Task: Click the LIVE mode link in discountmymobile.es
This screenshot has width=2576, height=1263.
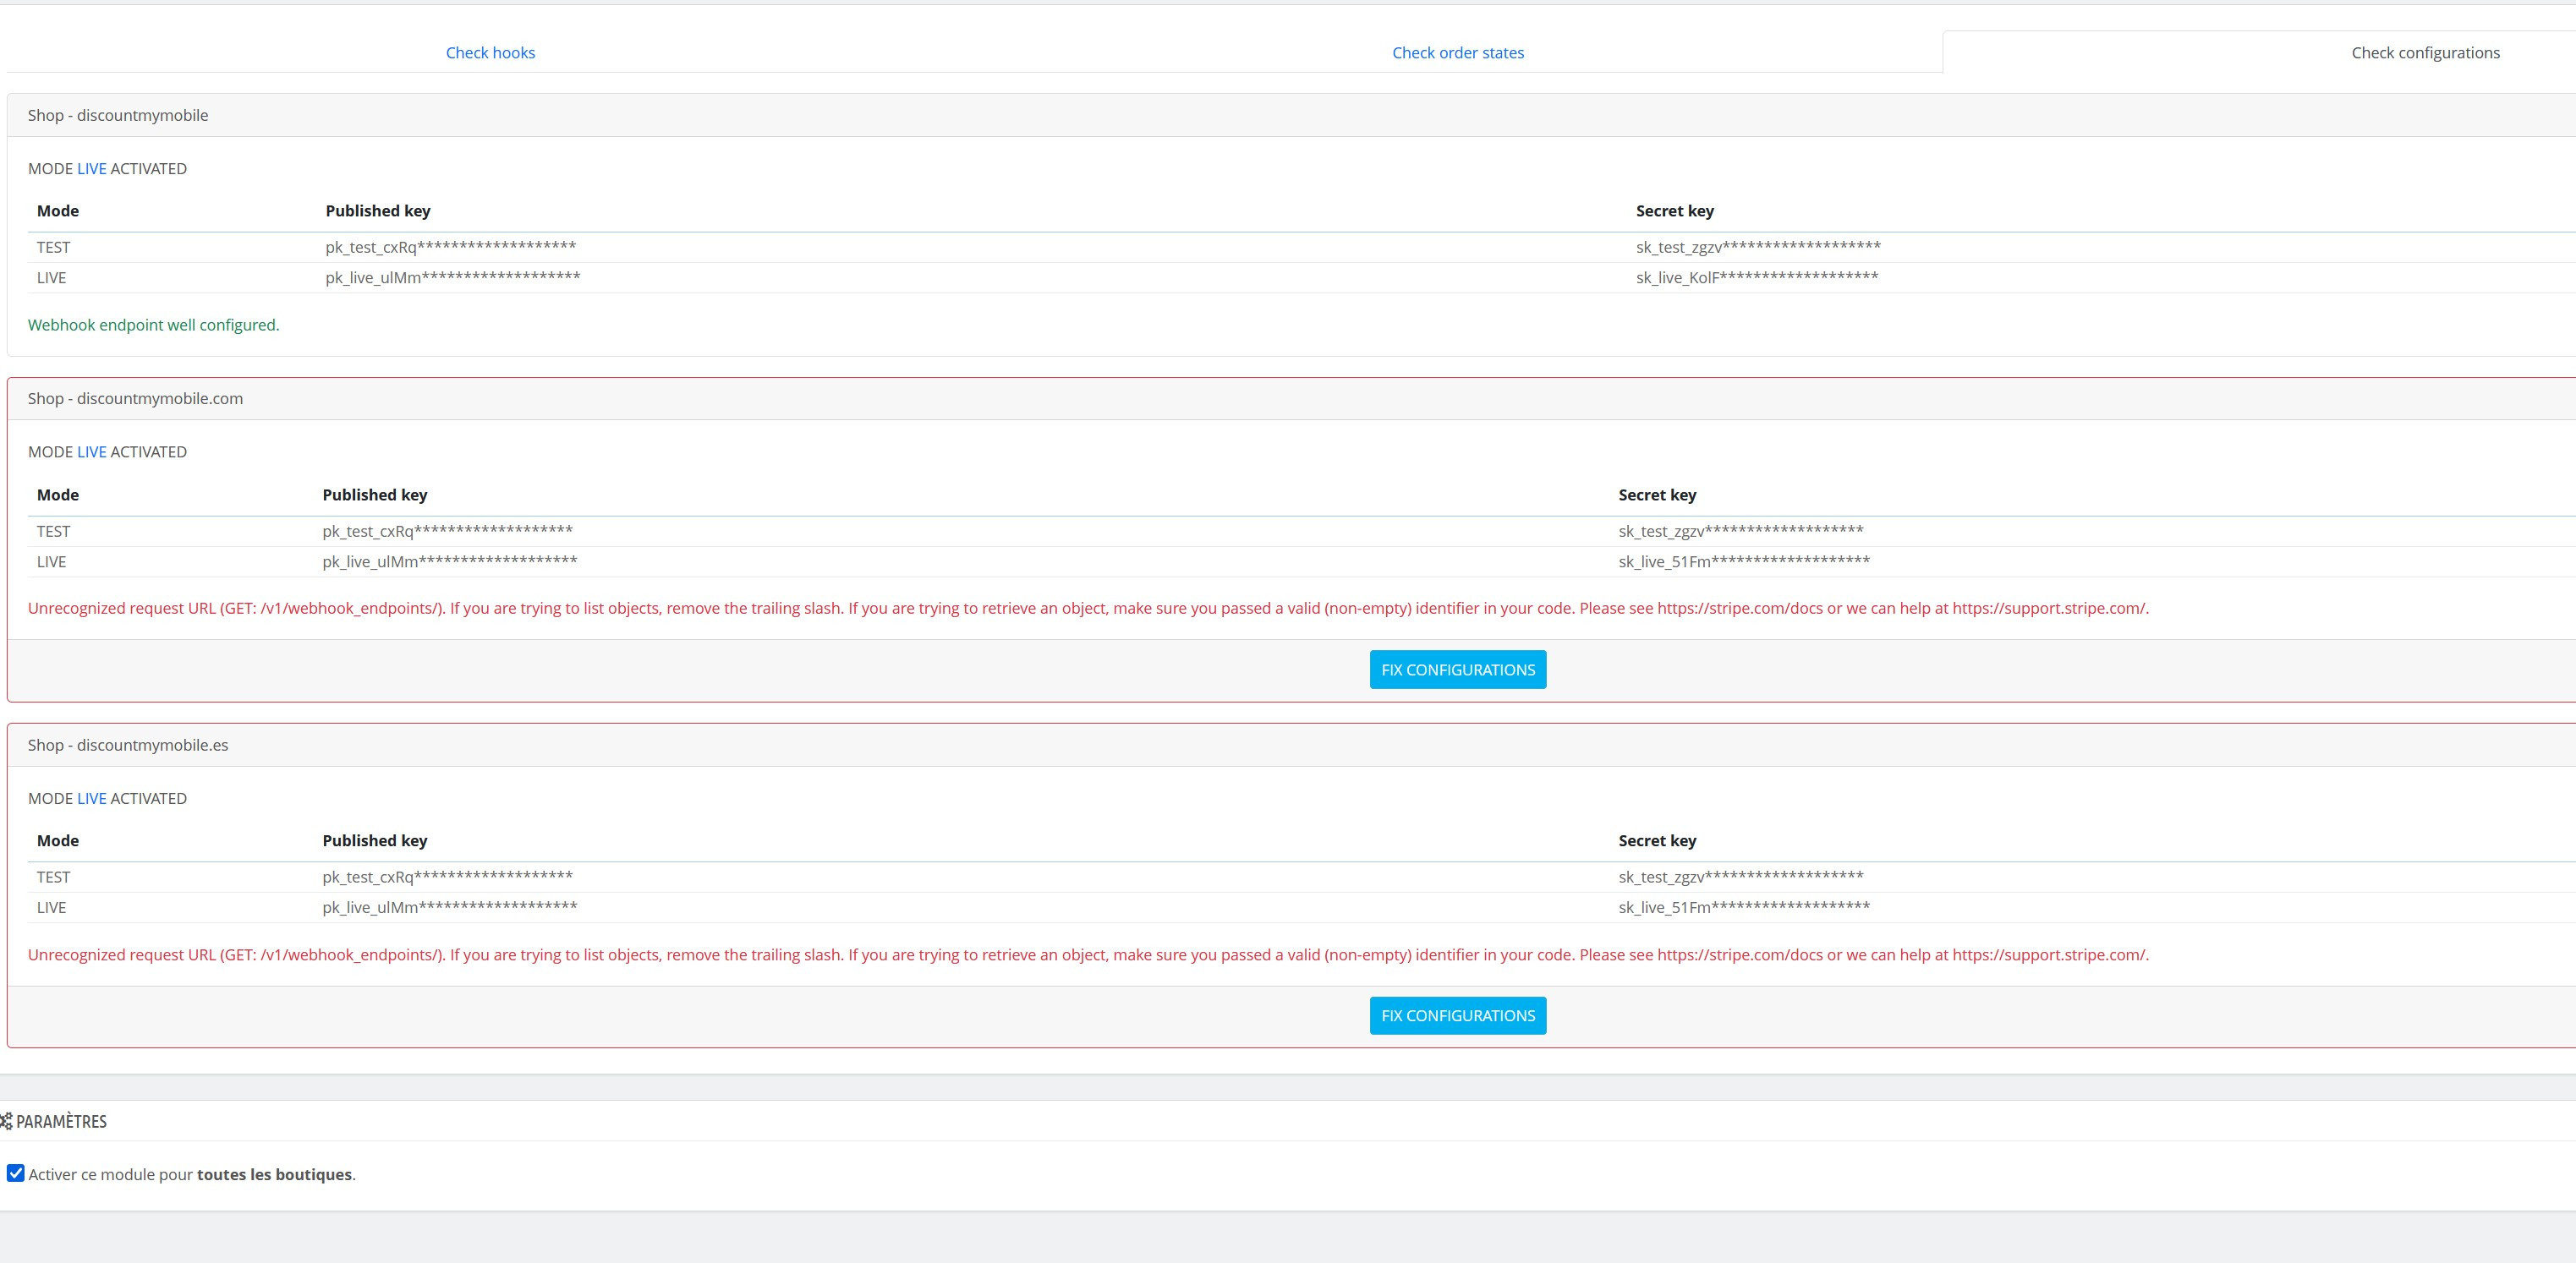Action: [x=91, y=799]
